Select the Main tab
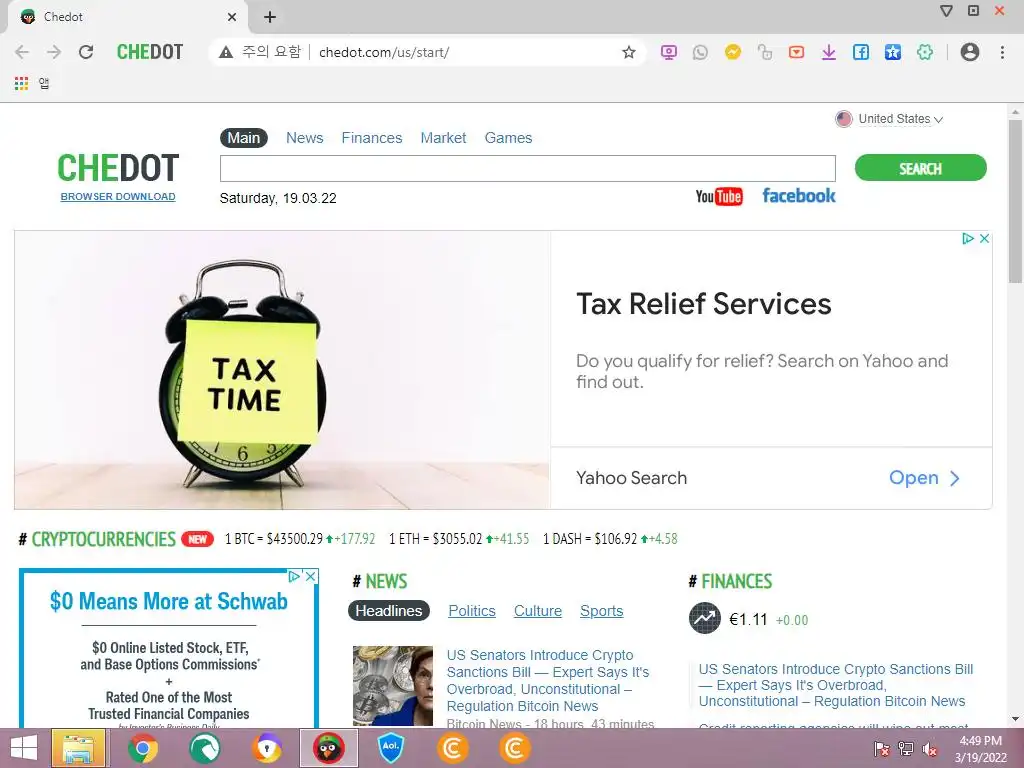 [244, 138]
